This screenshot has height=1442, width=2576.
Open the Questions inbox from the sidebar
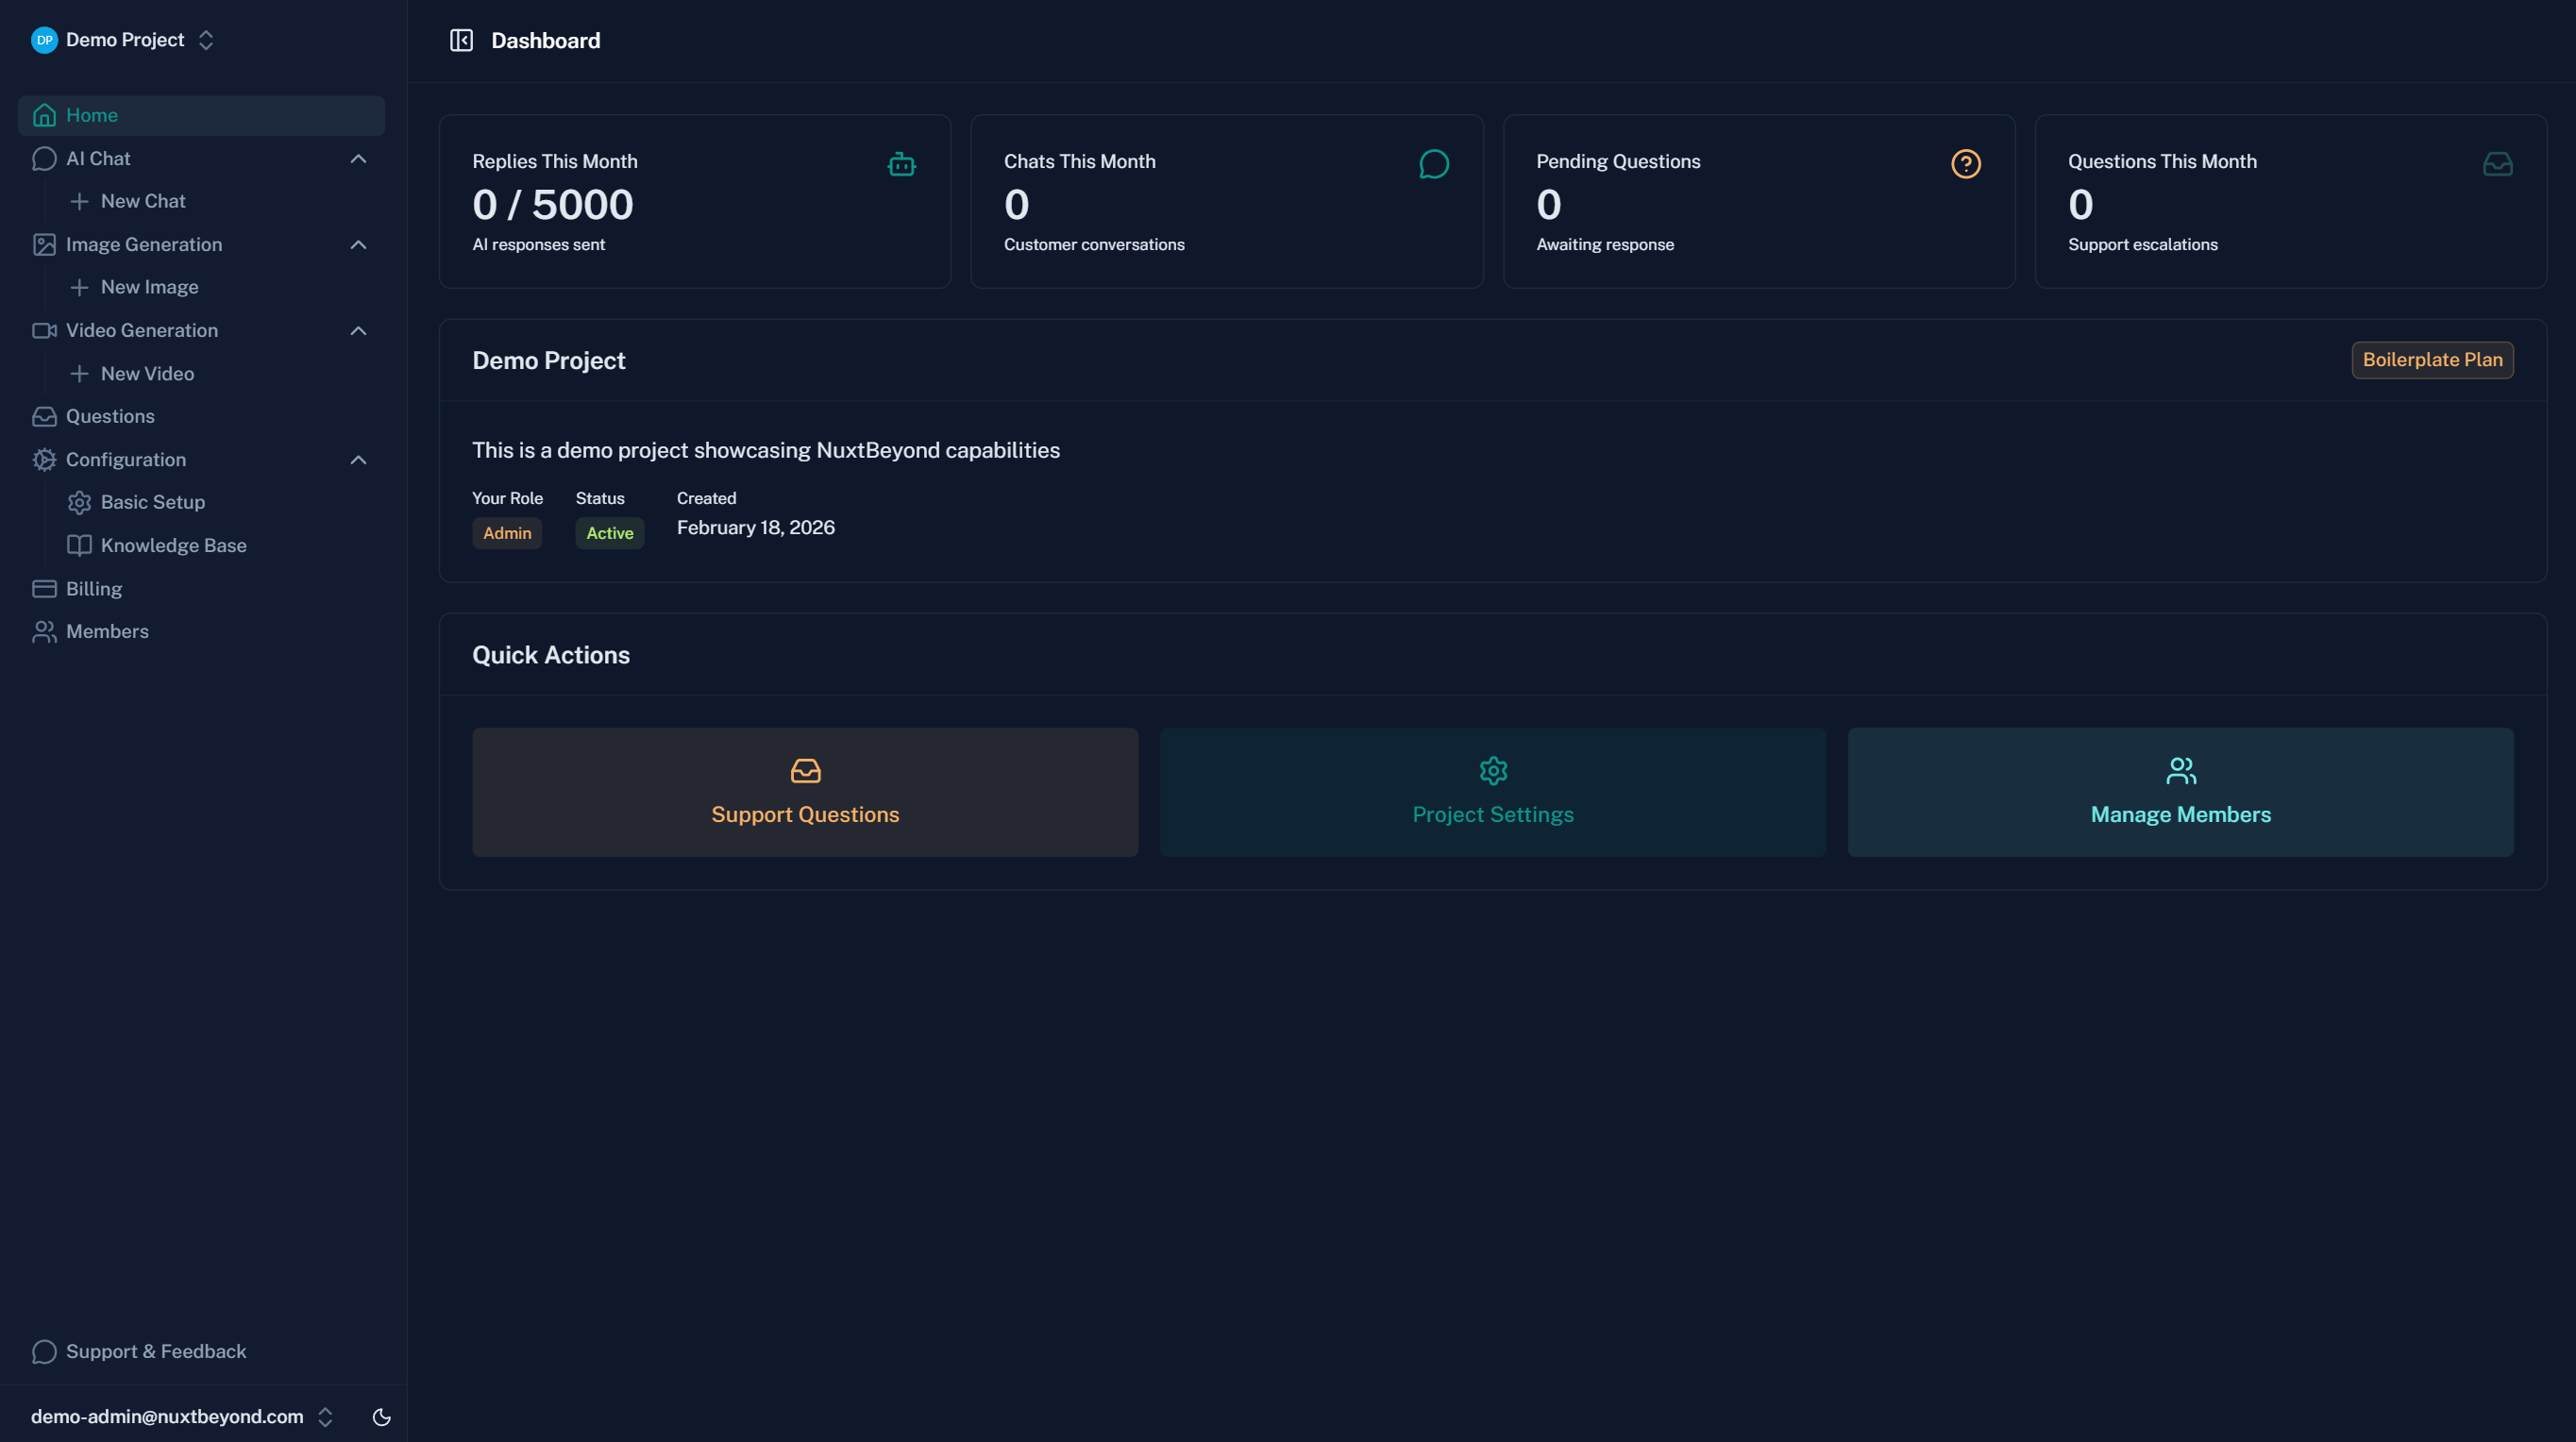(x=110, y=416)
